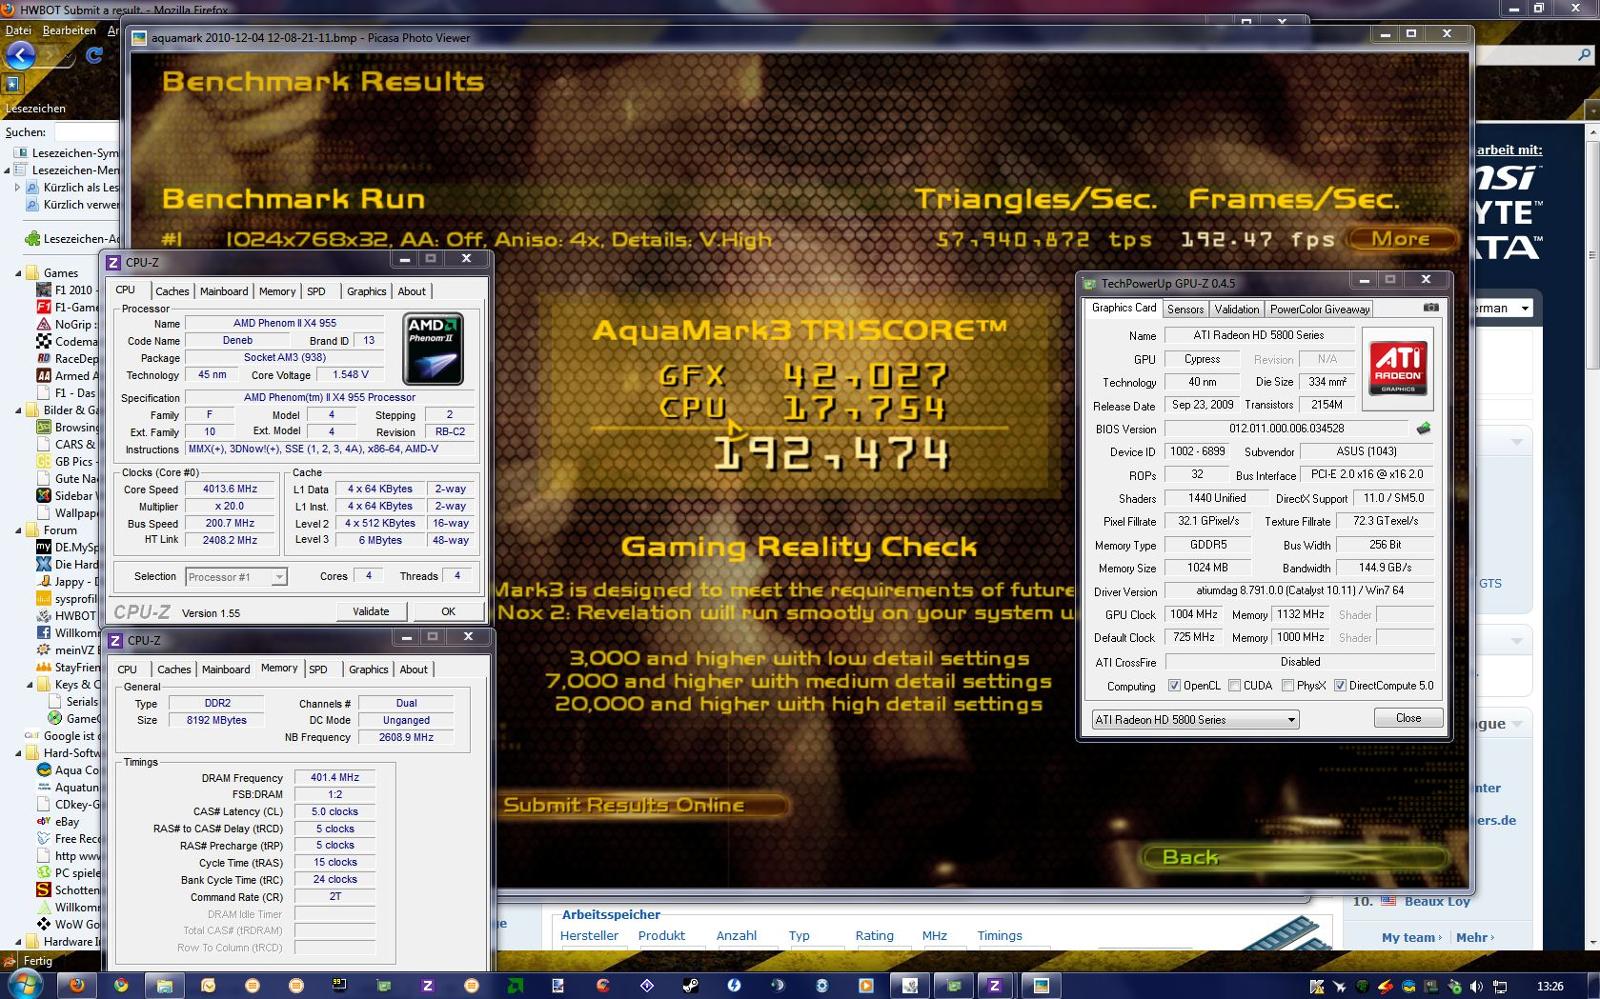1600x999 pixels.
Task: Open the Datei menu in Firefox
Action: (x=18, y=30)
